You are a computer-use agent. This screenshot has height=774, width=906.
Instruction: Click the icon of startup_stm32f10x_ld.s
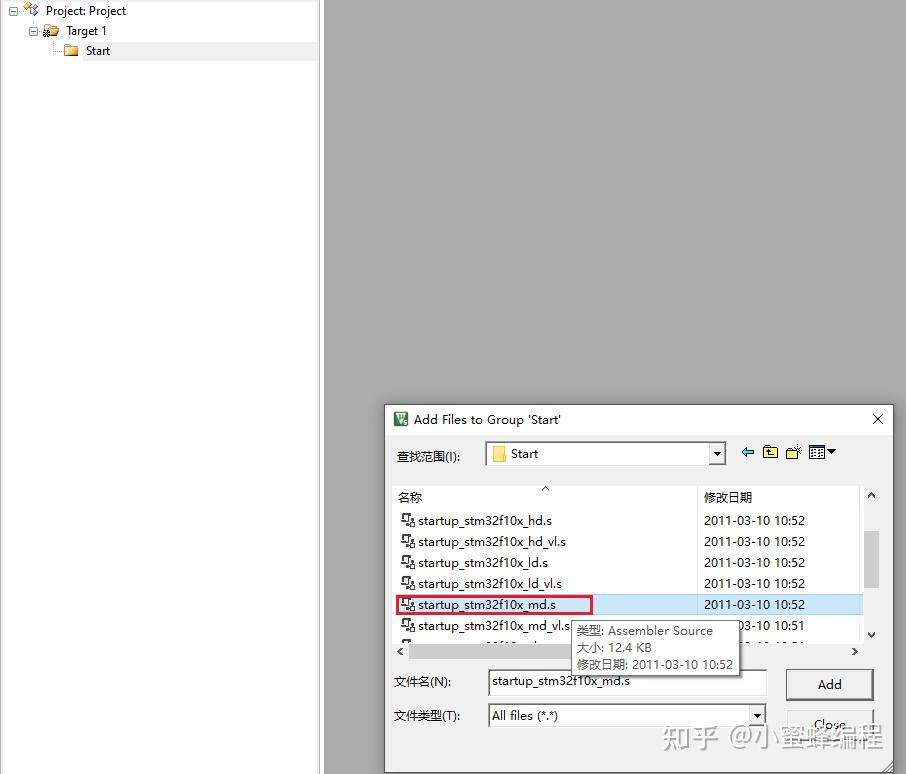[408, 562]
